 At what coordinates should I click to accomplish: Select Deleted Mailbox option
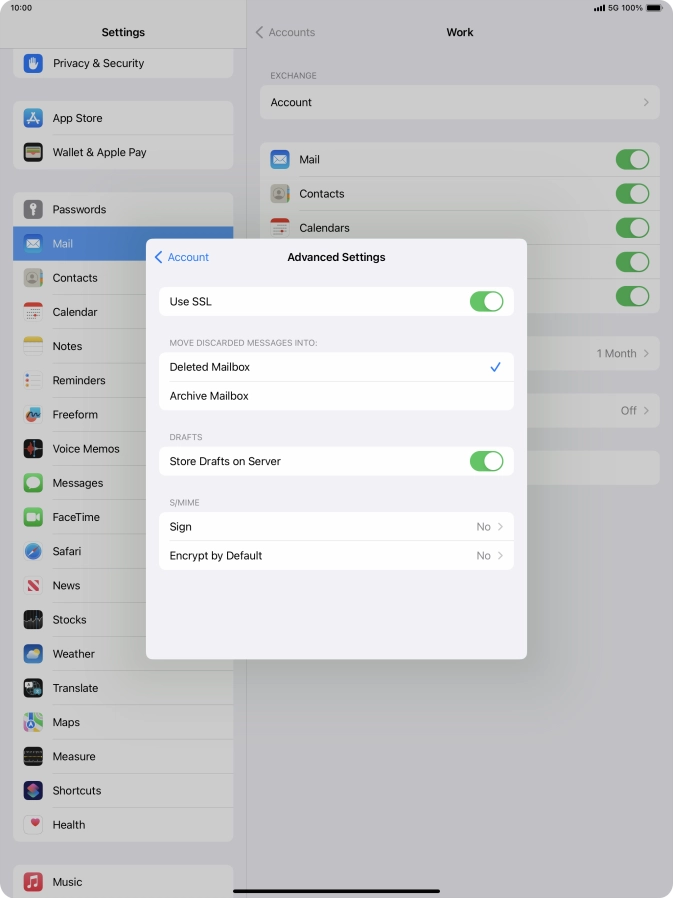(x=335, y=367)
